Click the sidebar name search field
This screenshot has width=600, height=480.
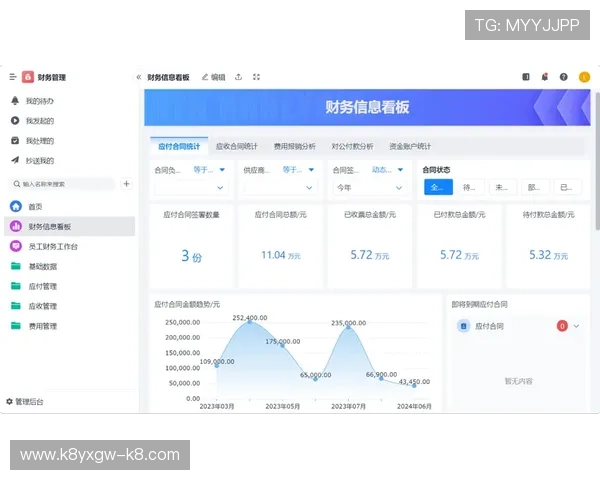tap(61, 184)
